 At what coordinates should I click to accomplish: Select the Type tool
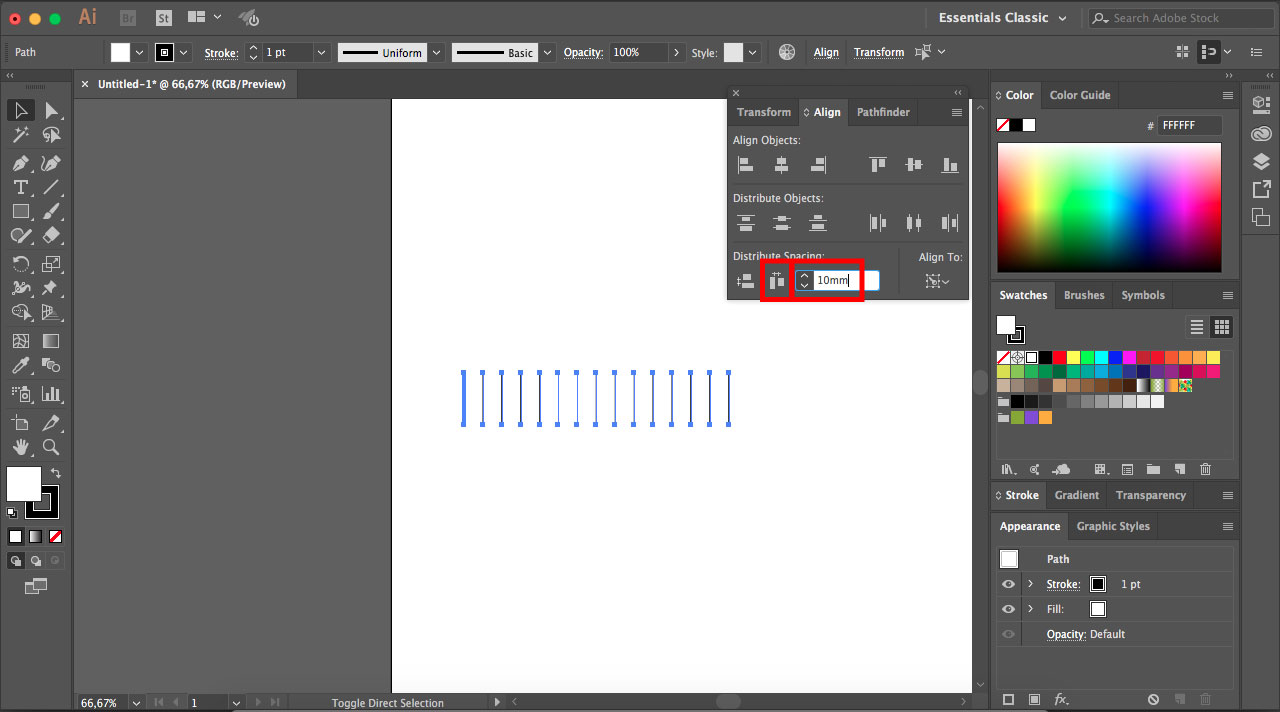click(x=20, y=187)
